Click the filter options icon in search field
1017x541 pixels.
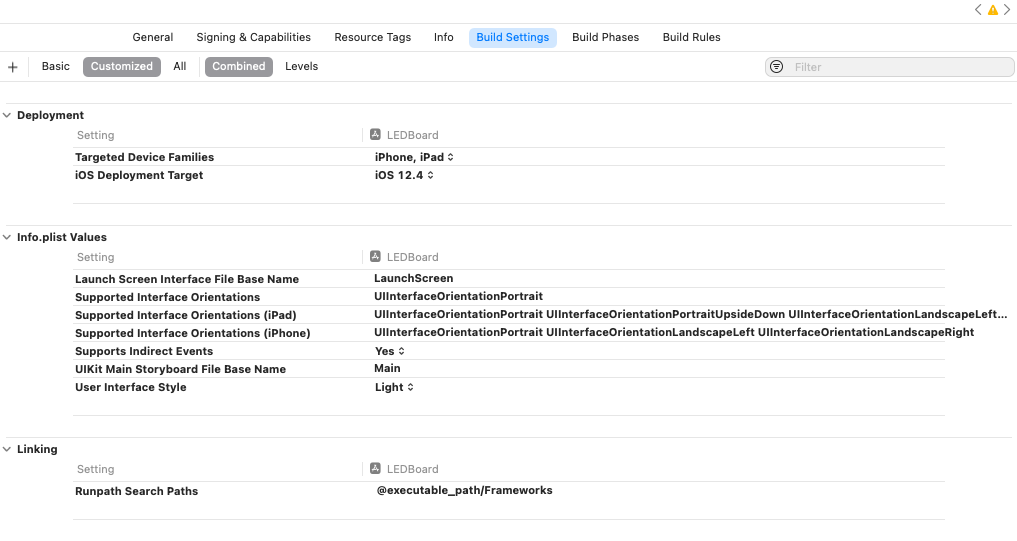pyautogui.click(x=776, y=67)
